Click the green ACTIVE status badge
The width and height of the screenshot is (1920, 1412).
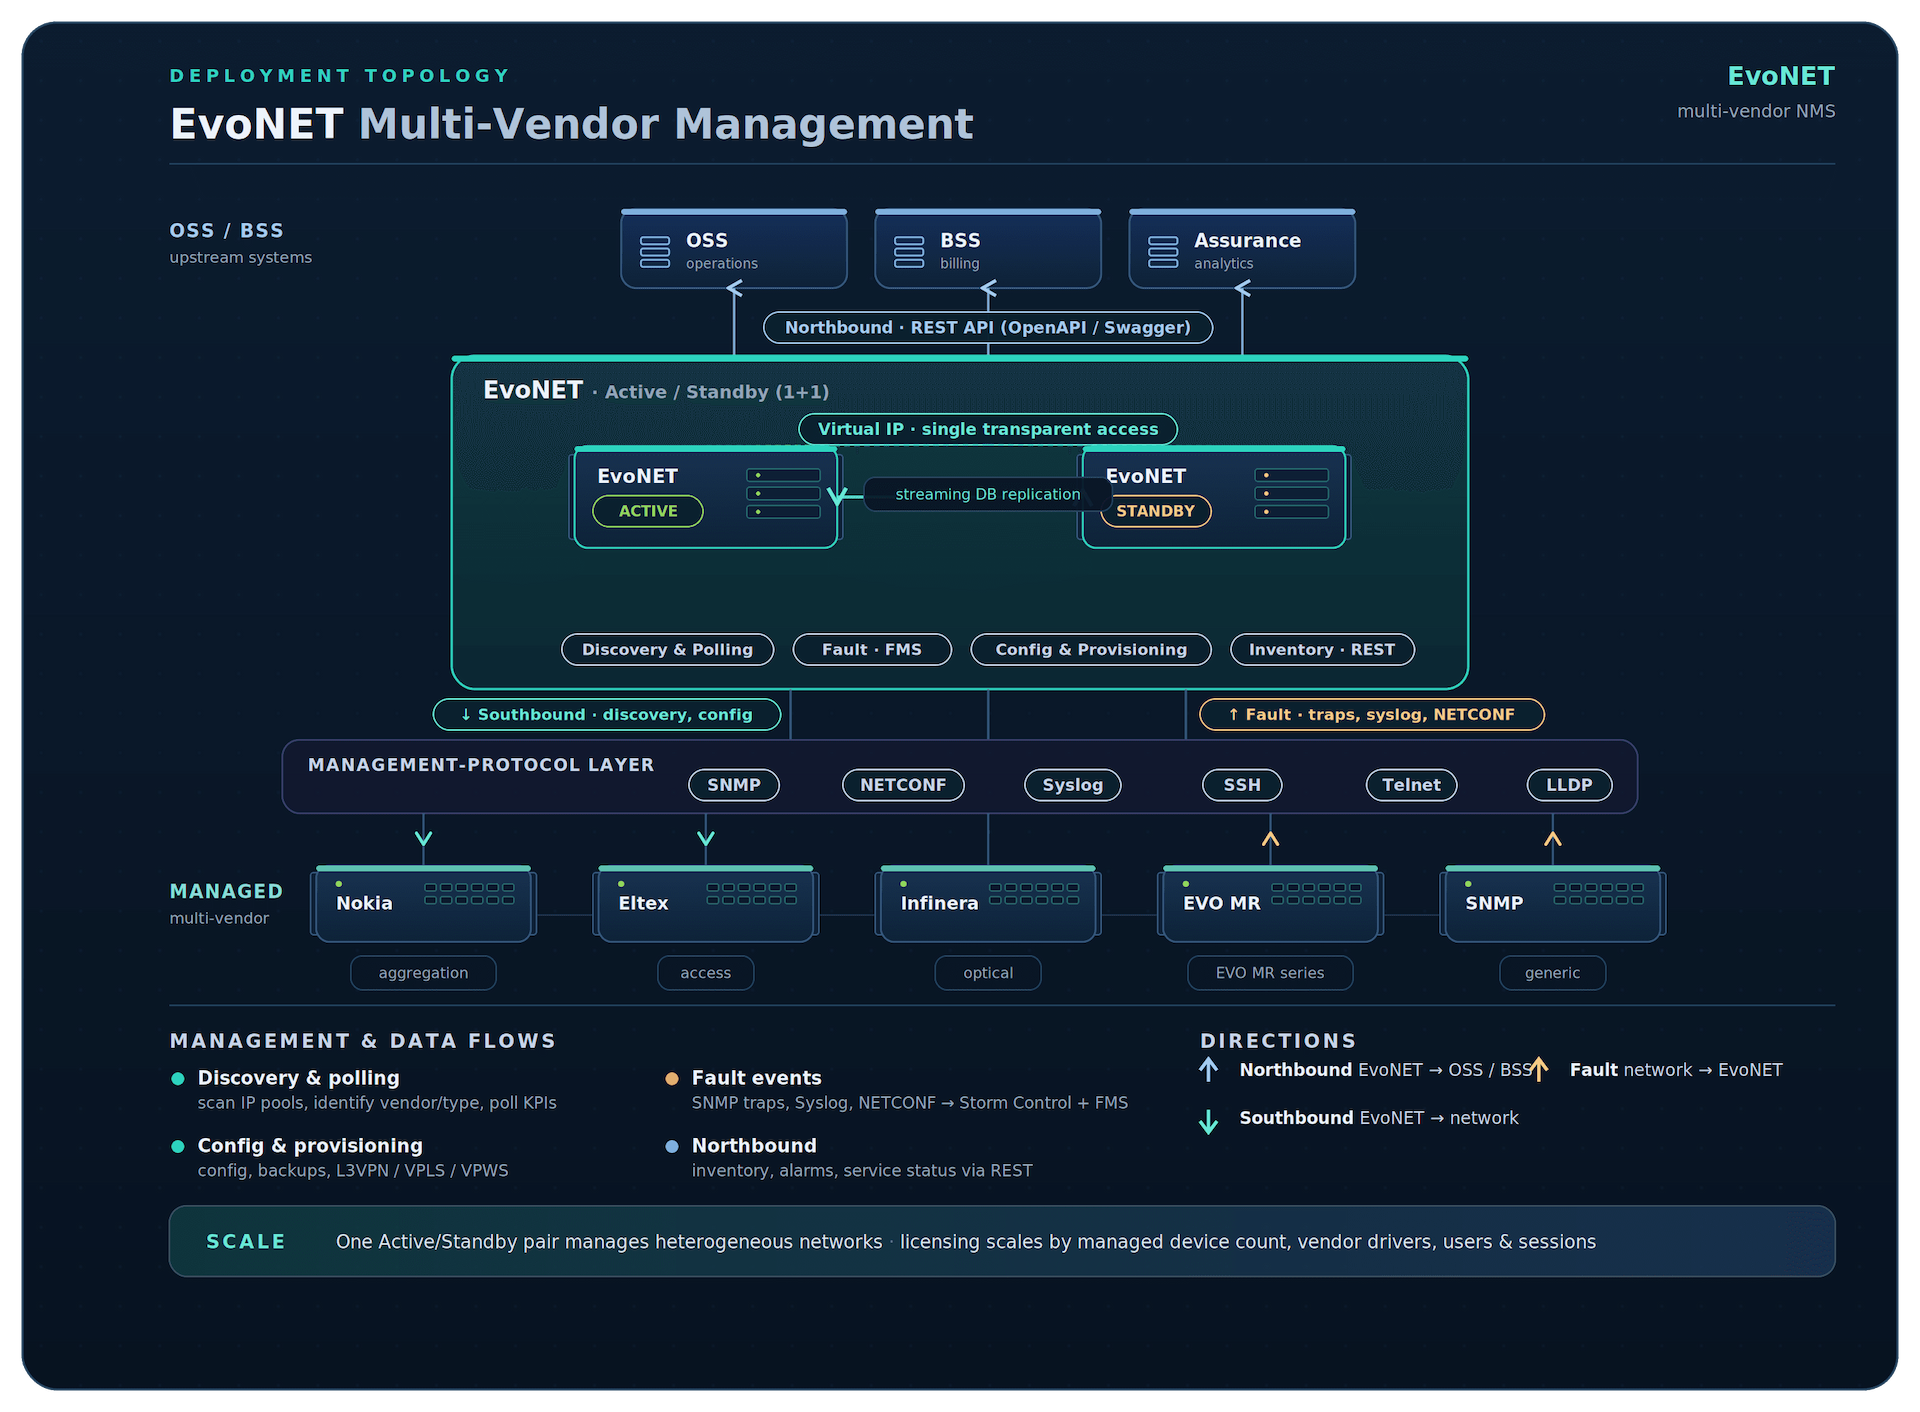[x=648, y=511]
